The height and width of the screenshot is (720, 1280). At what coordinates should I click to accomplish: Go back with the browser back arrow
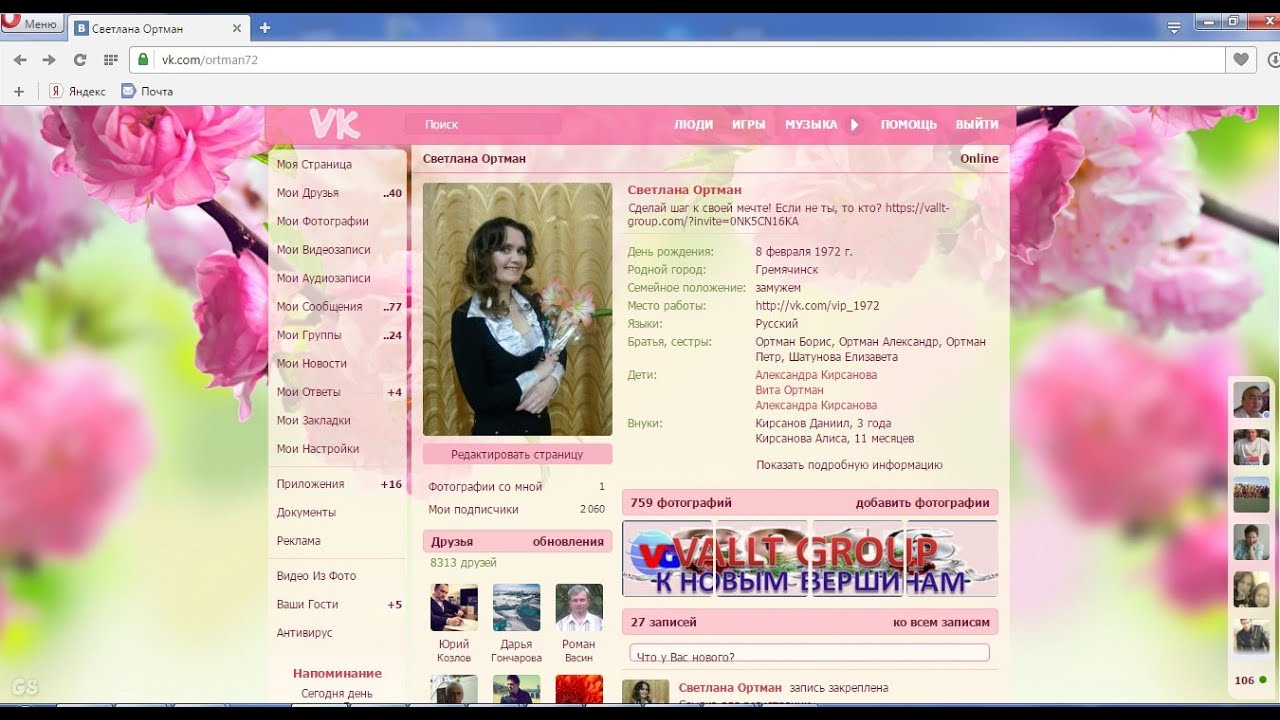click(x=20, y=60)
